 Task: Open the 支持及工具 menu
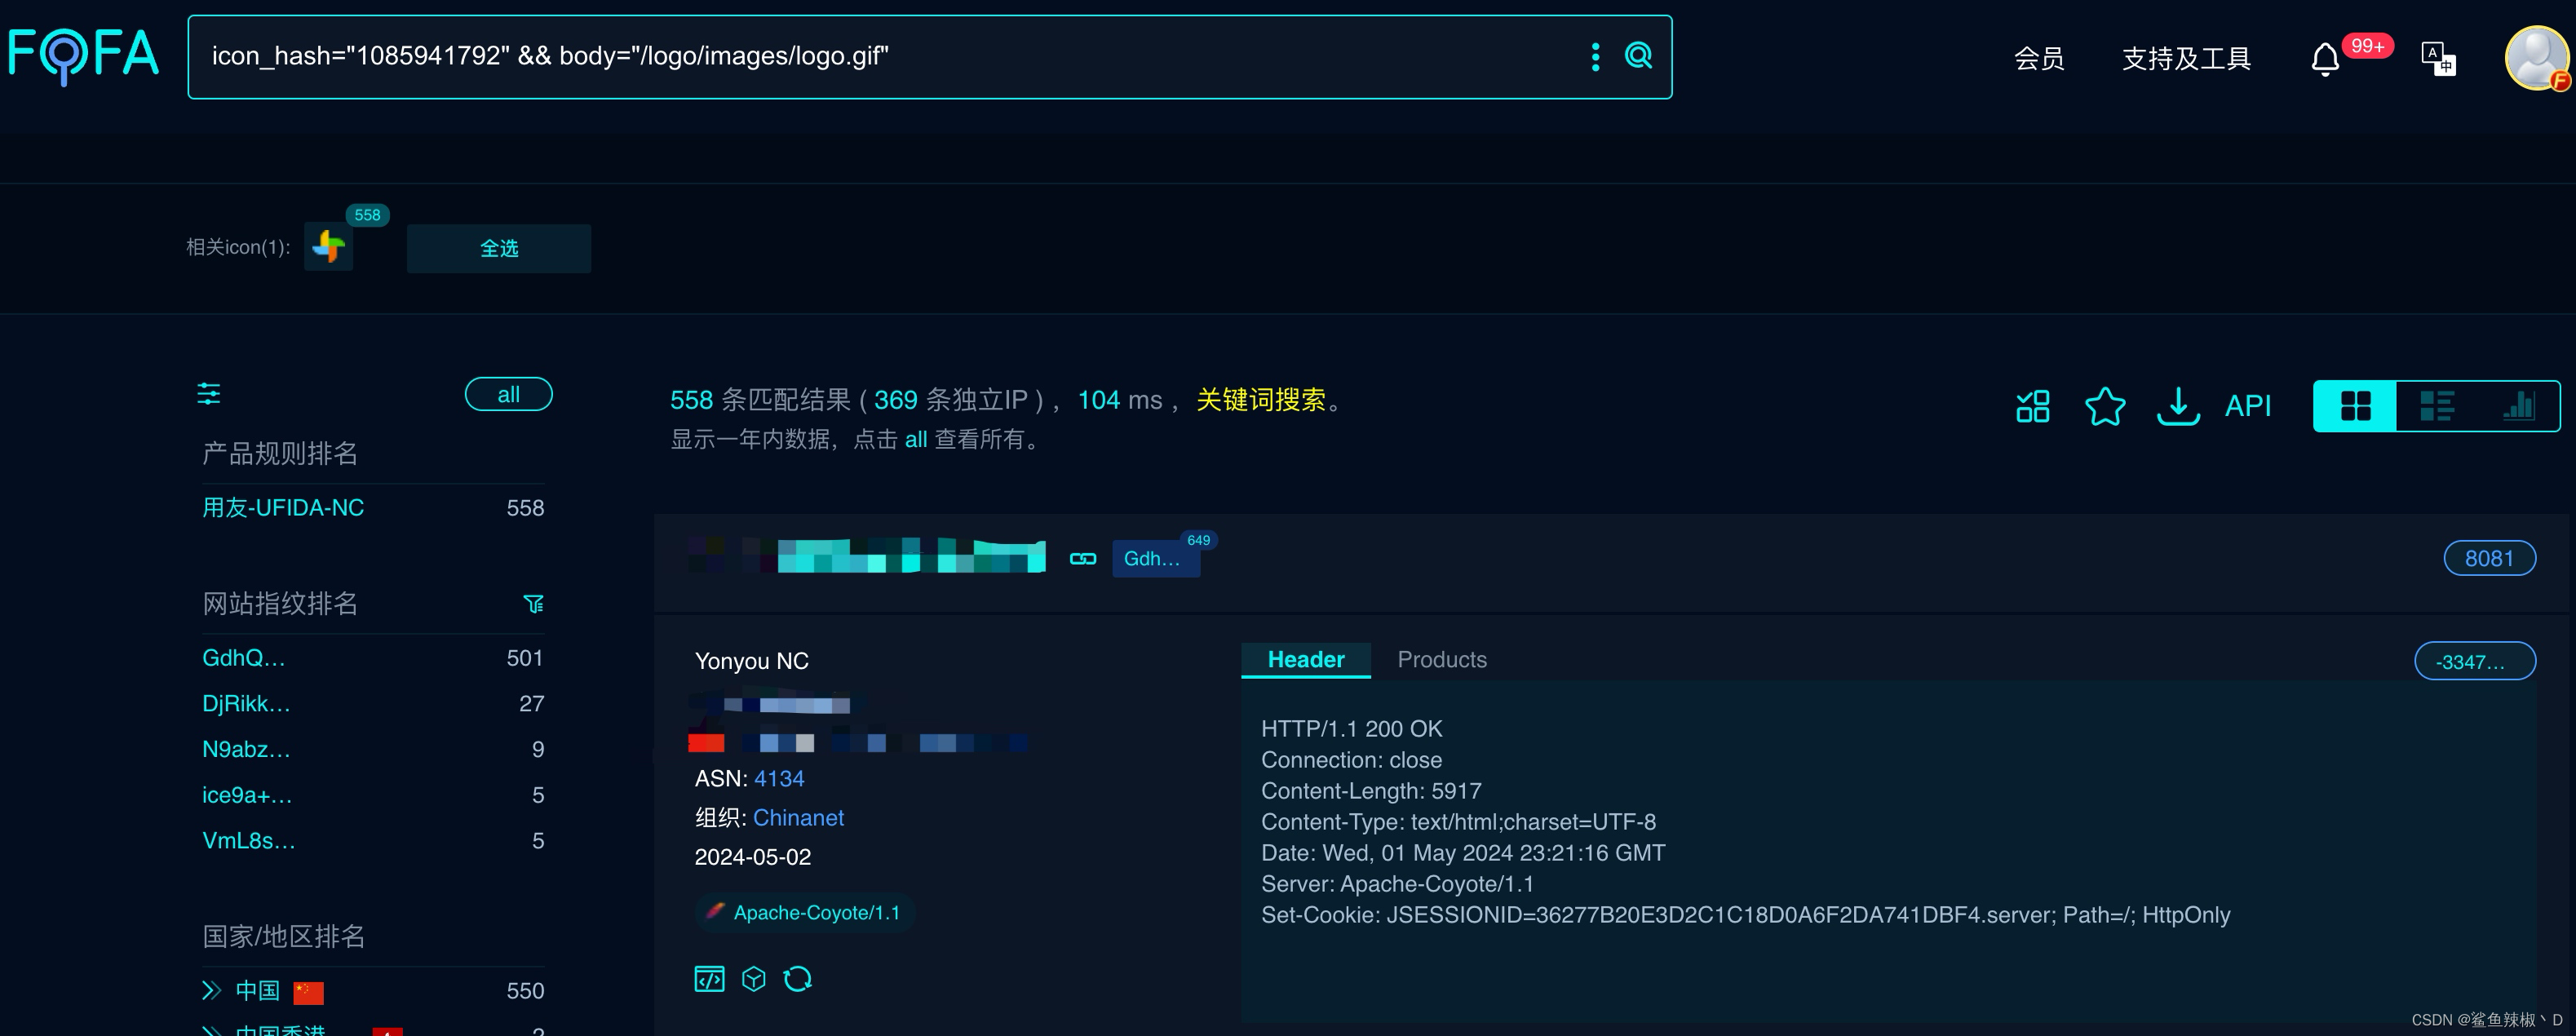pyautogui.click(x=2186, y=58)
